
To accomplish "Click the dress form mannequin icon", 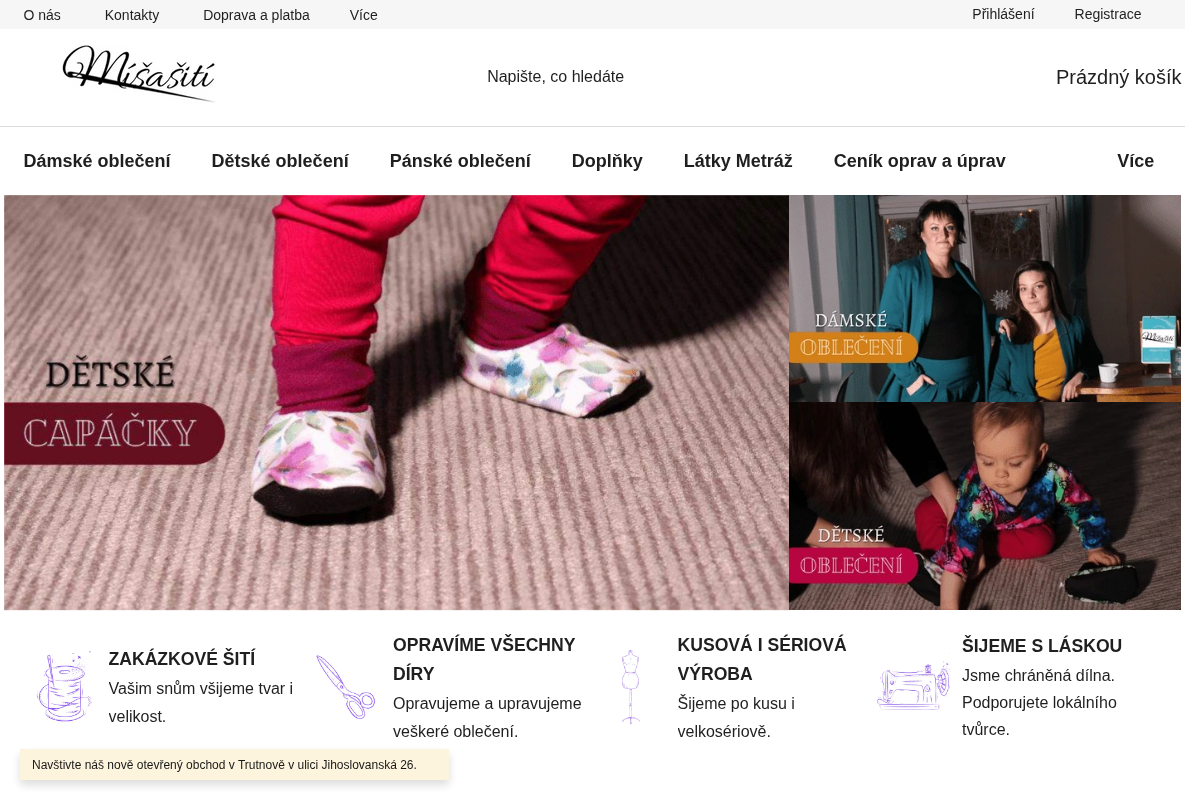I will coord(630,687).
